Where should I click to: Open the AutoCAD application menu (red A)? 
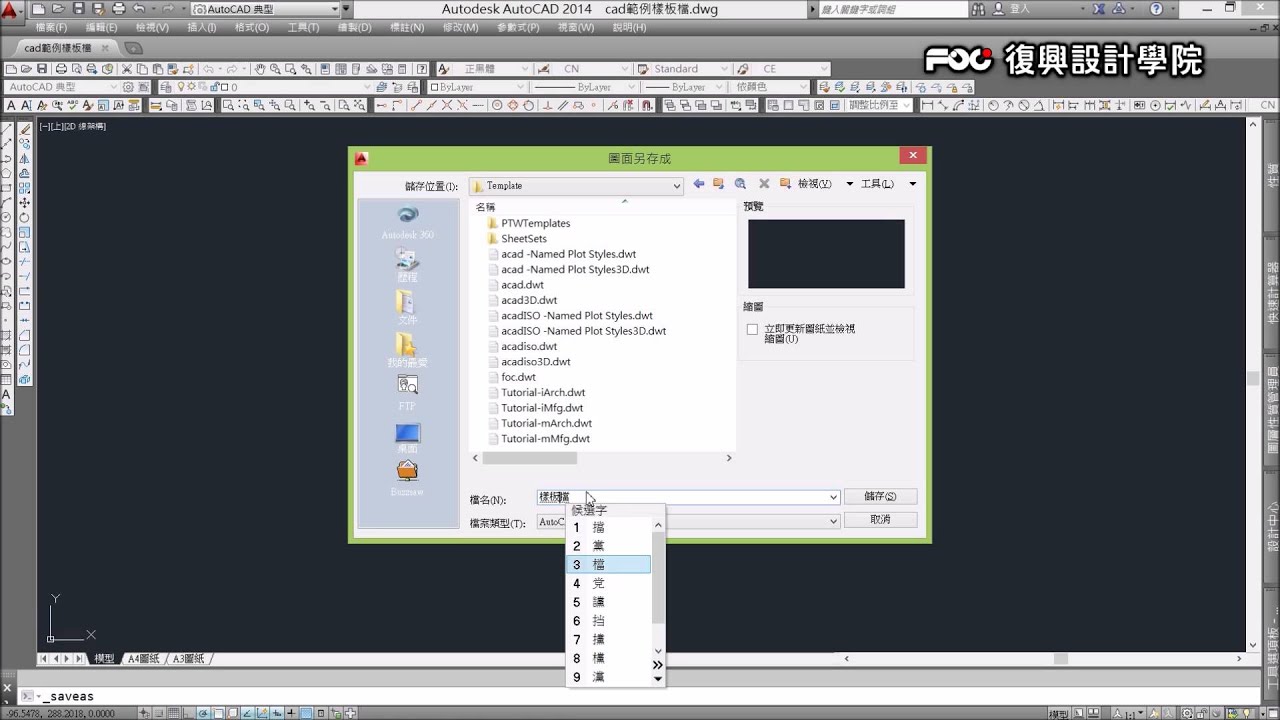point(10,11)
